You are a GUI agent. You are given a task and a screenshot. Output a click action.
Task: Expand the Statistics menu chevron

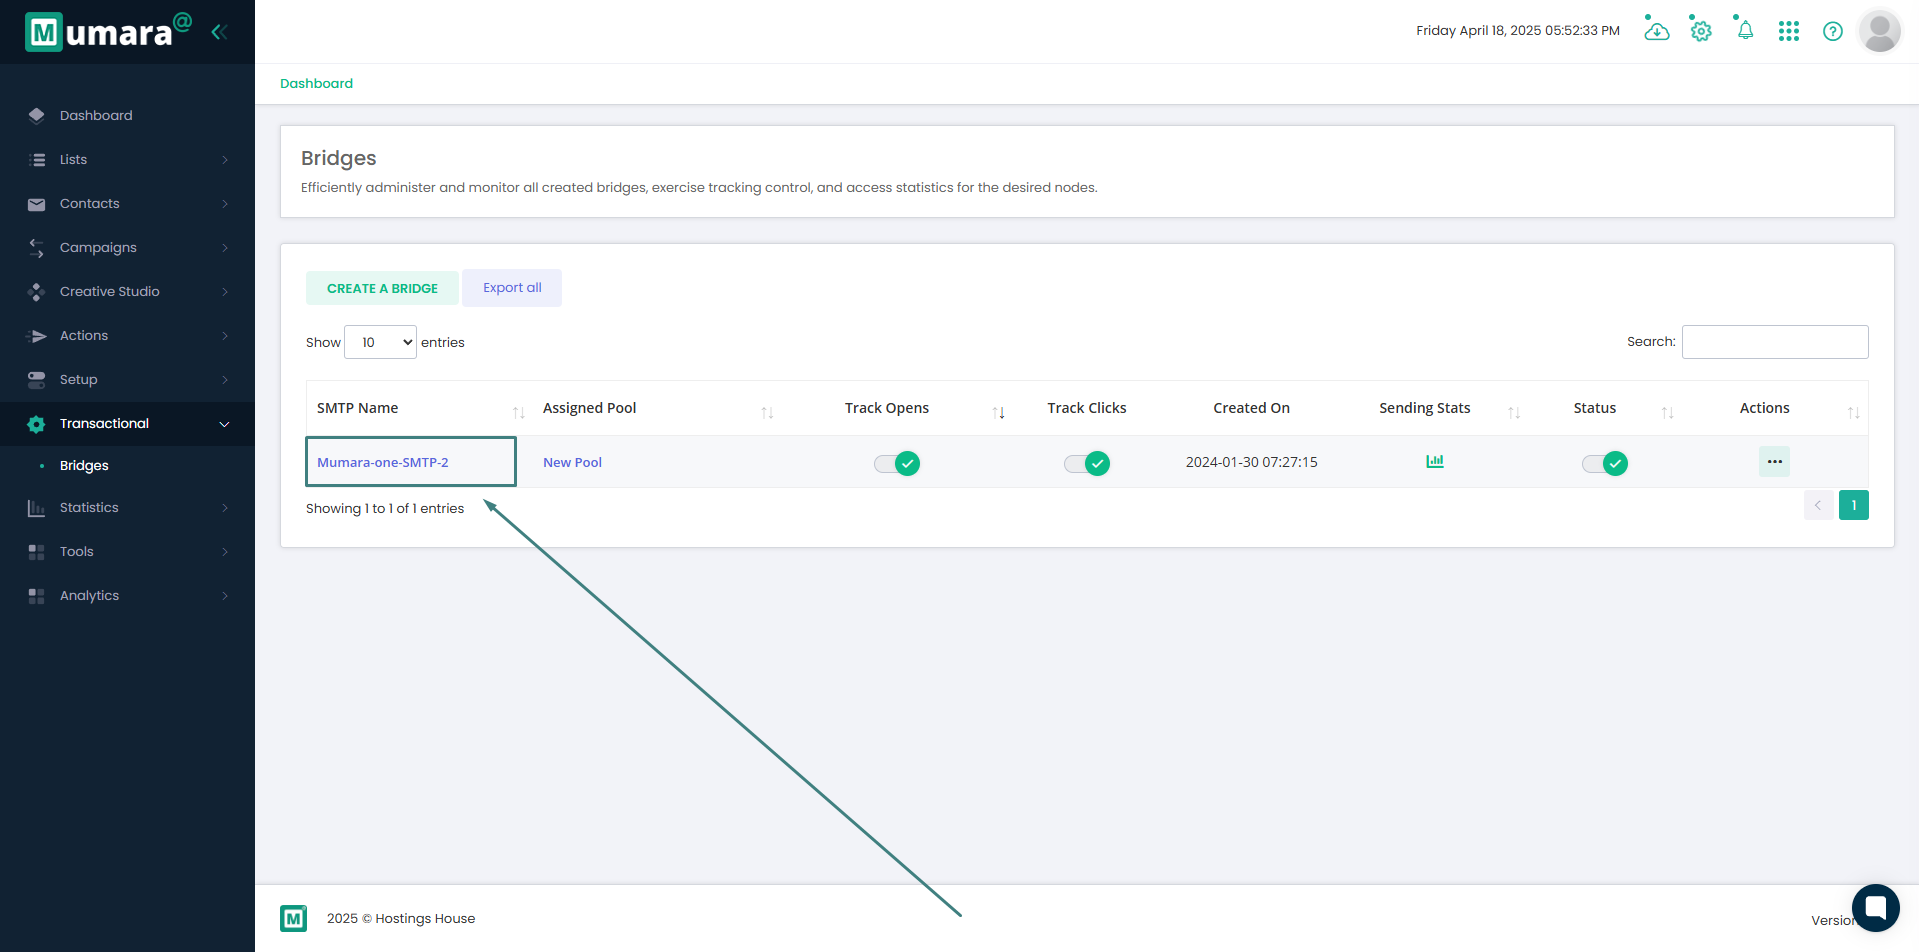[x=225, y=508]
